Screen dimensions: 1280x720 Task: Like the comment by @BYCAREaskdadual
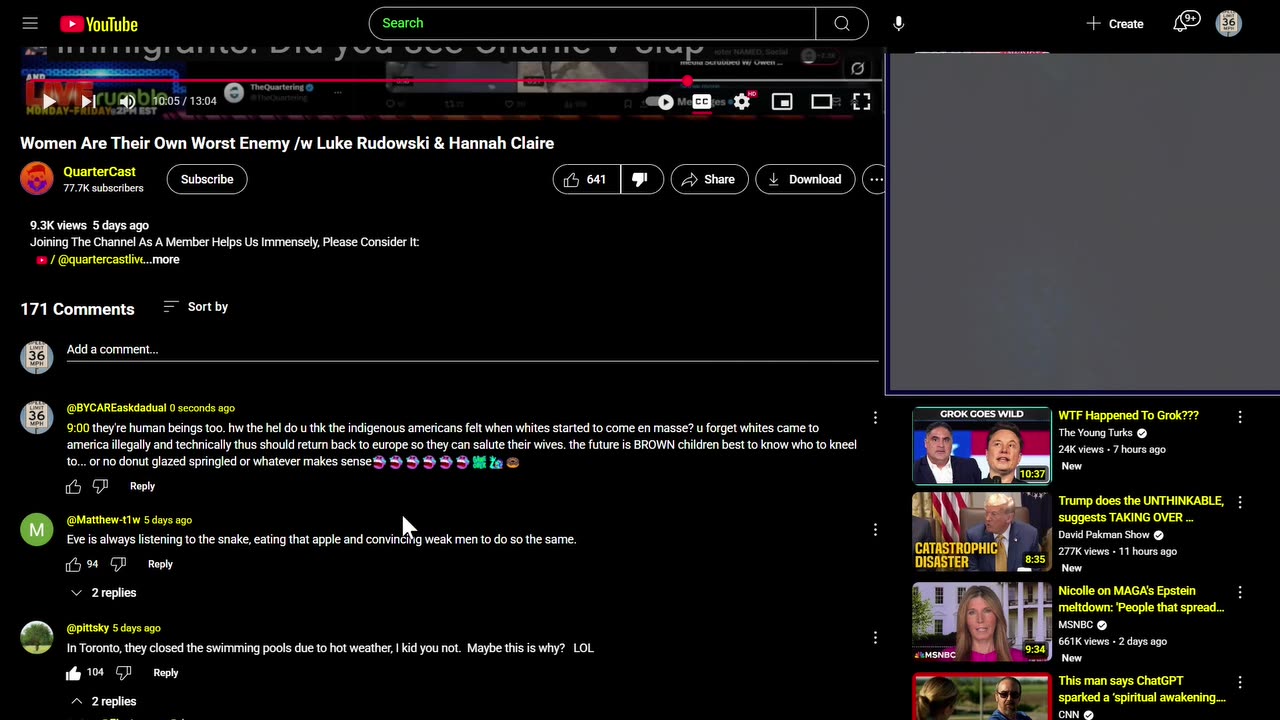coord(73,486)
